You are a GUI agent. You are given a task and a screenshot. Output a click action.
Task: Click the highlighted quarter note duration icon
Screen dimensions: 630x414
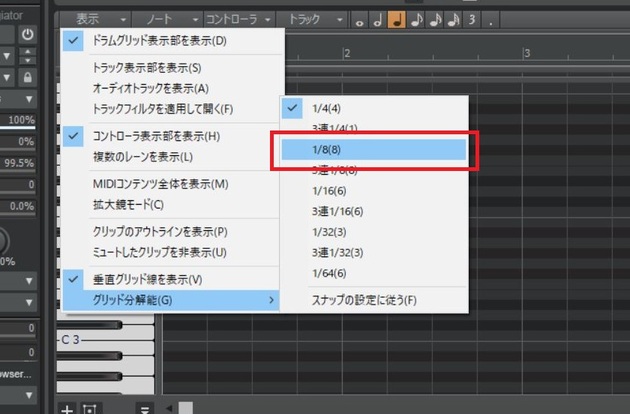point(396,20)
